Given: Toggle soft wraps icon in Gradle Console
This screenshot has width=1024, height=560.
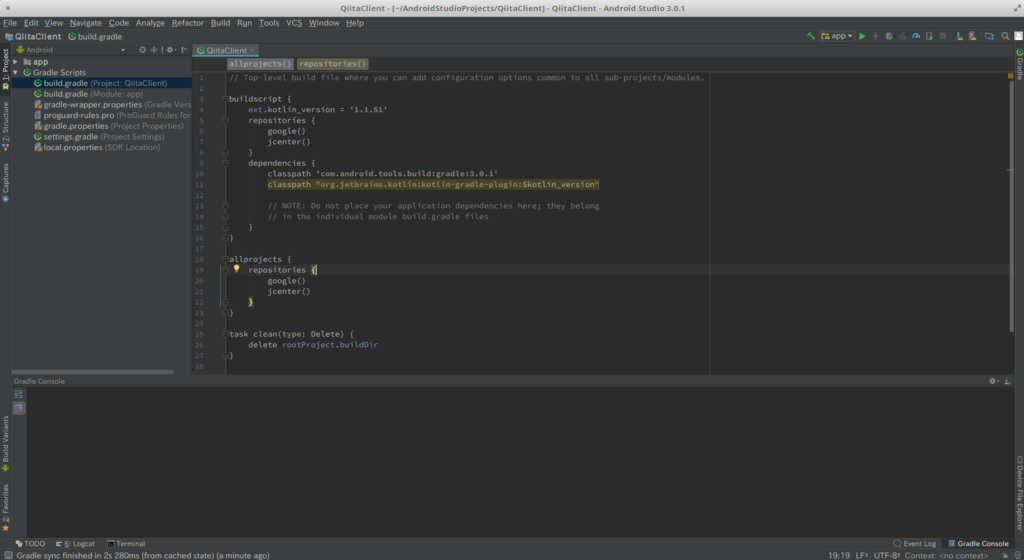Looking at the screenshot, I should 19,394.
